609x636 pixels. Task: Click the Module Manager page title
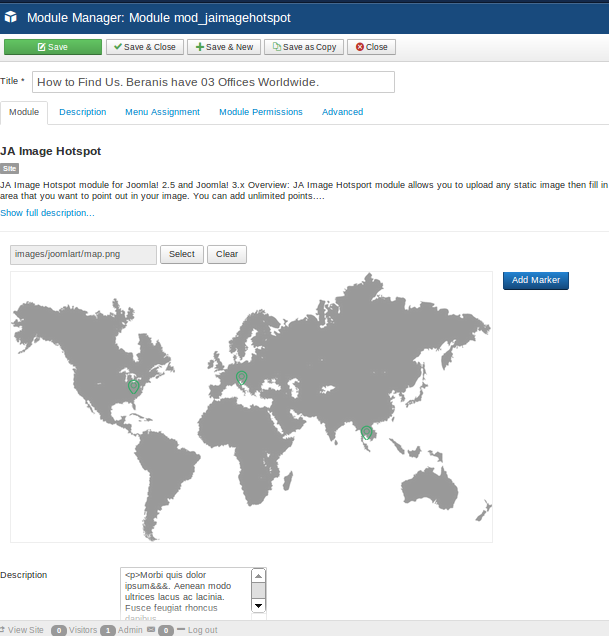point(159,18)
